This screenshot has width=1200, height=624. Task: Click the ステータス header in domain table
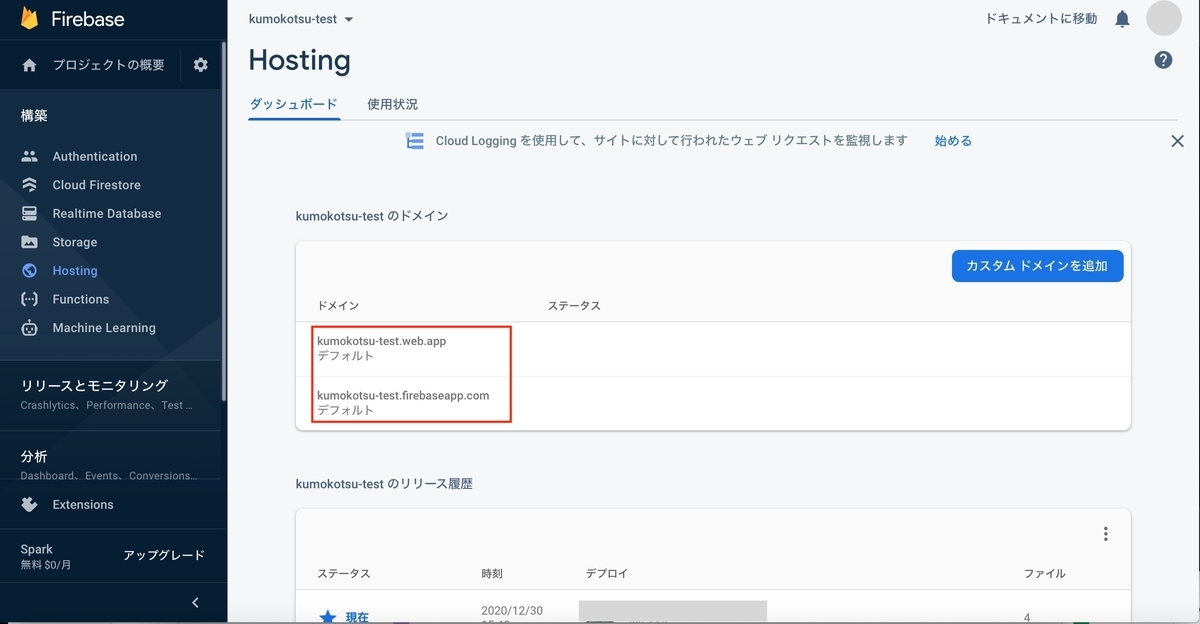pyautogui.click(x=574, y=305)
